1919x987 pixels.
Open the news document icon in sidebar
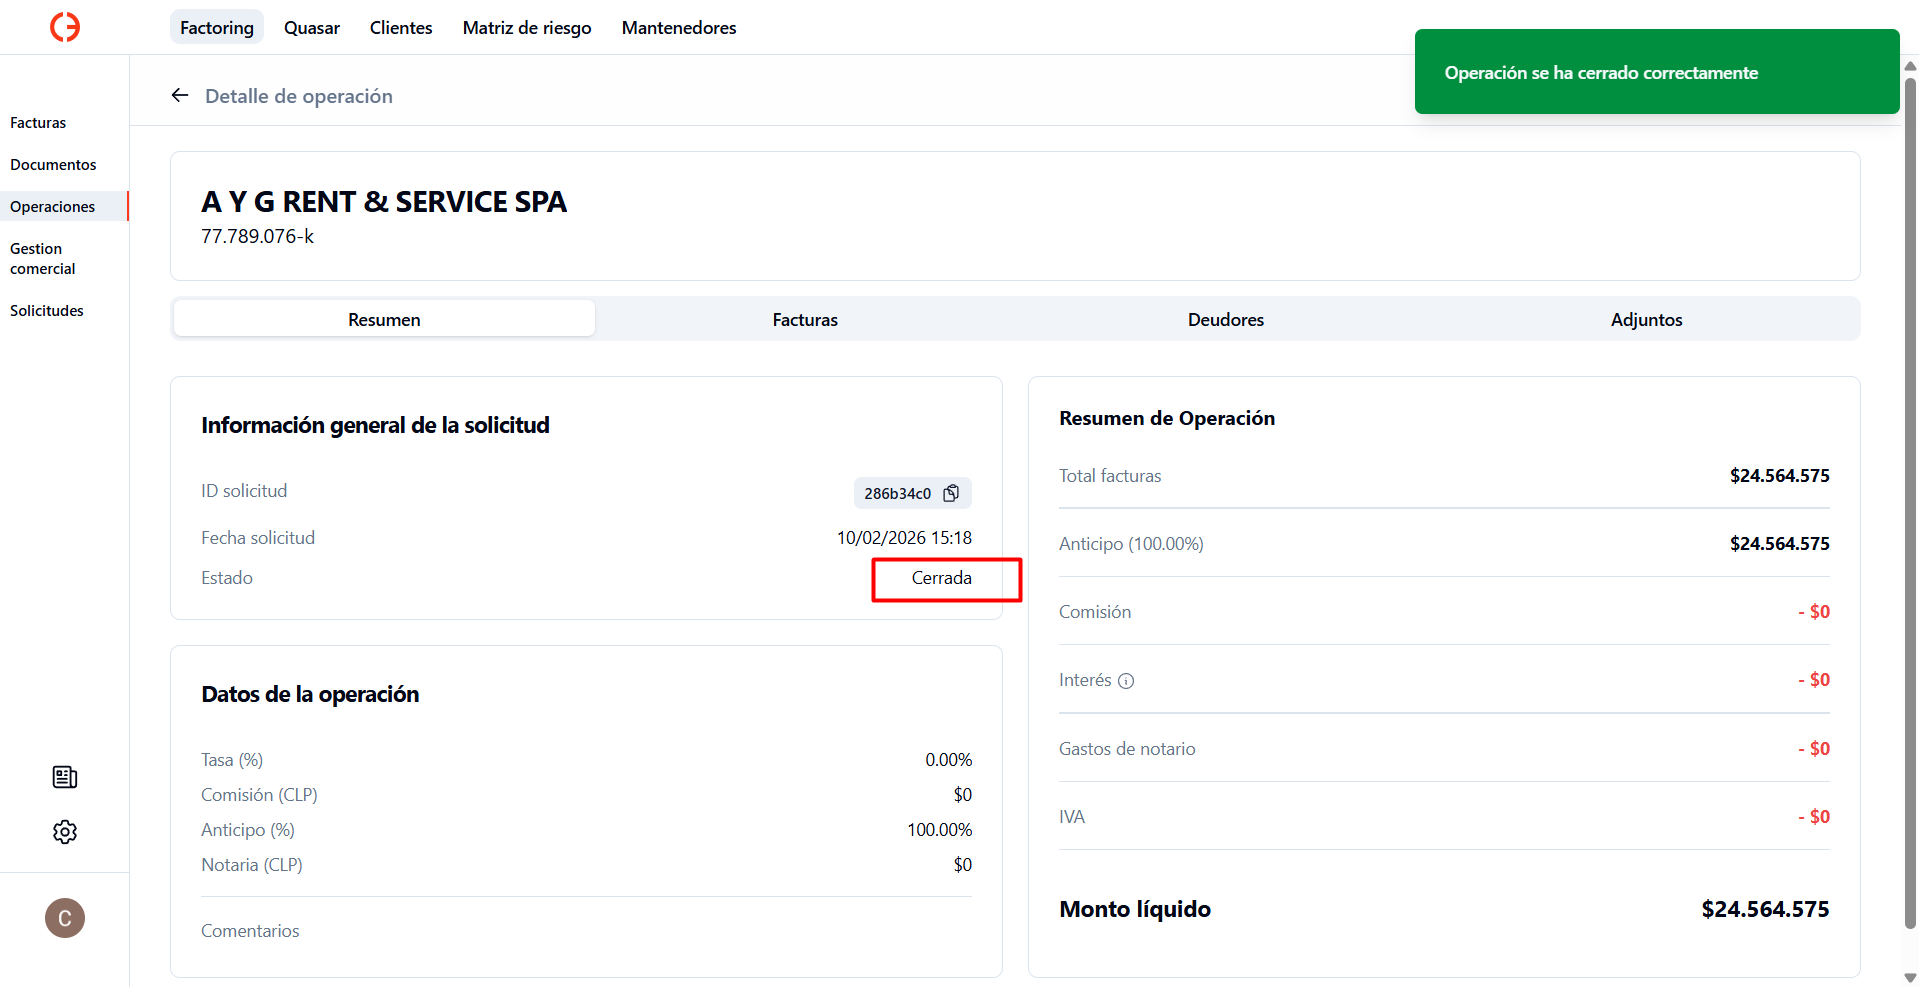coord(65,777)
